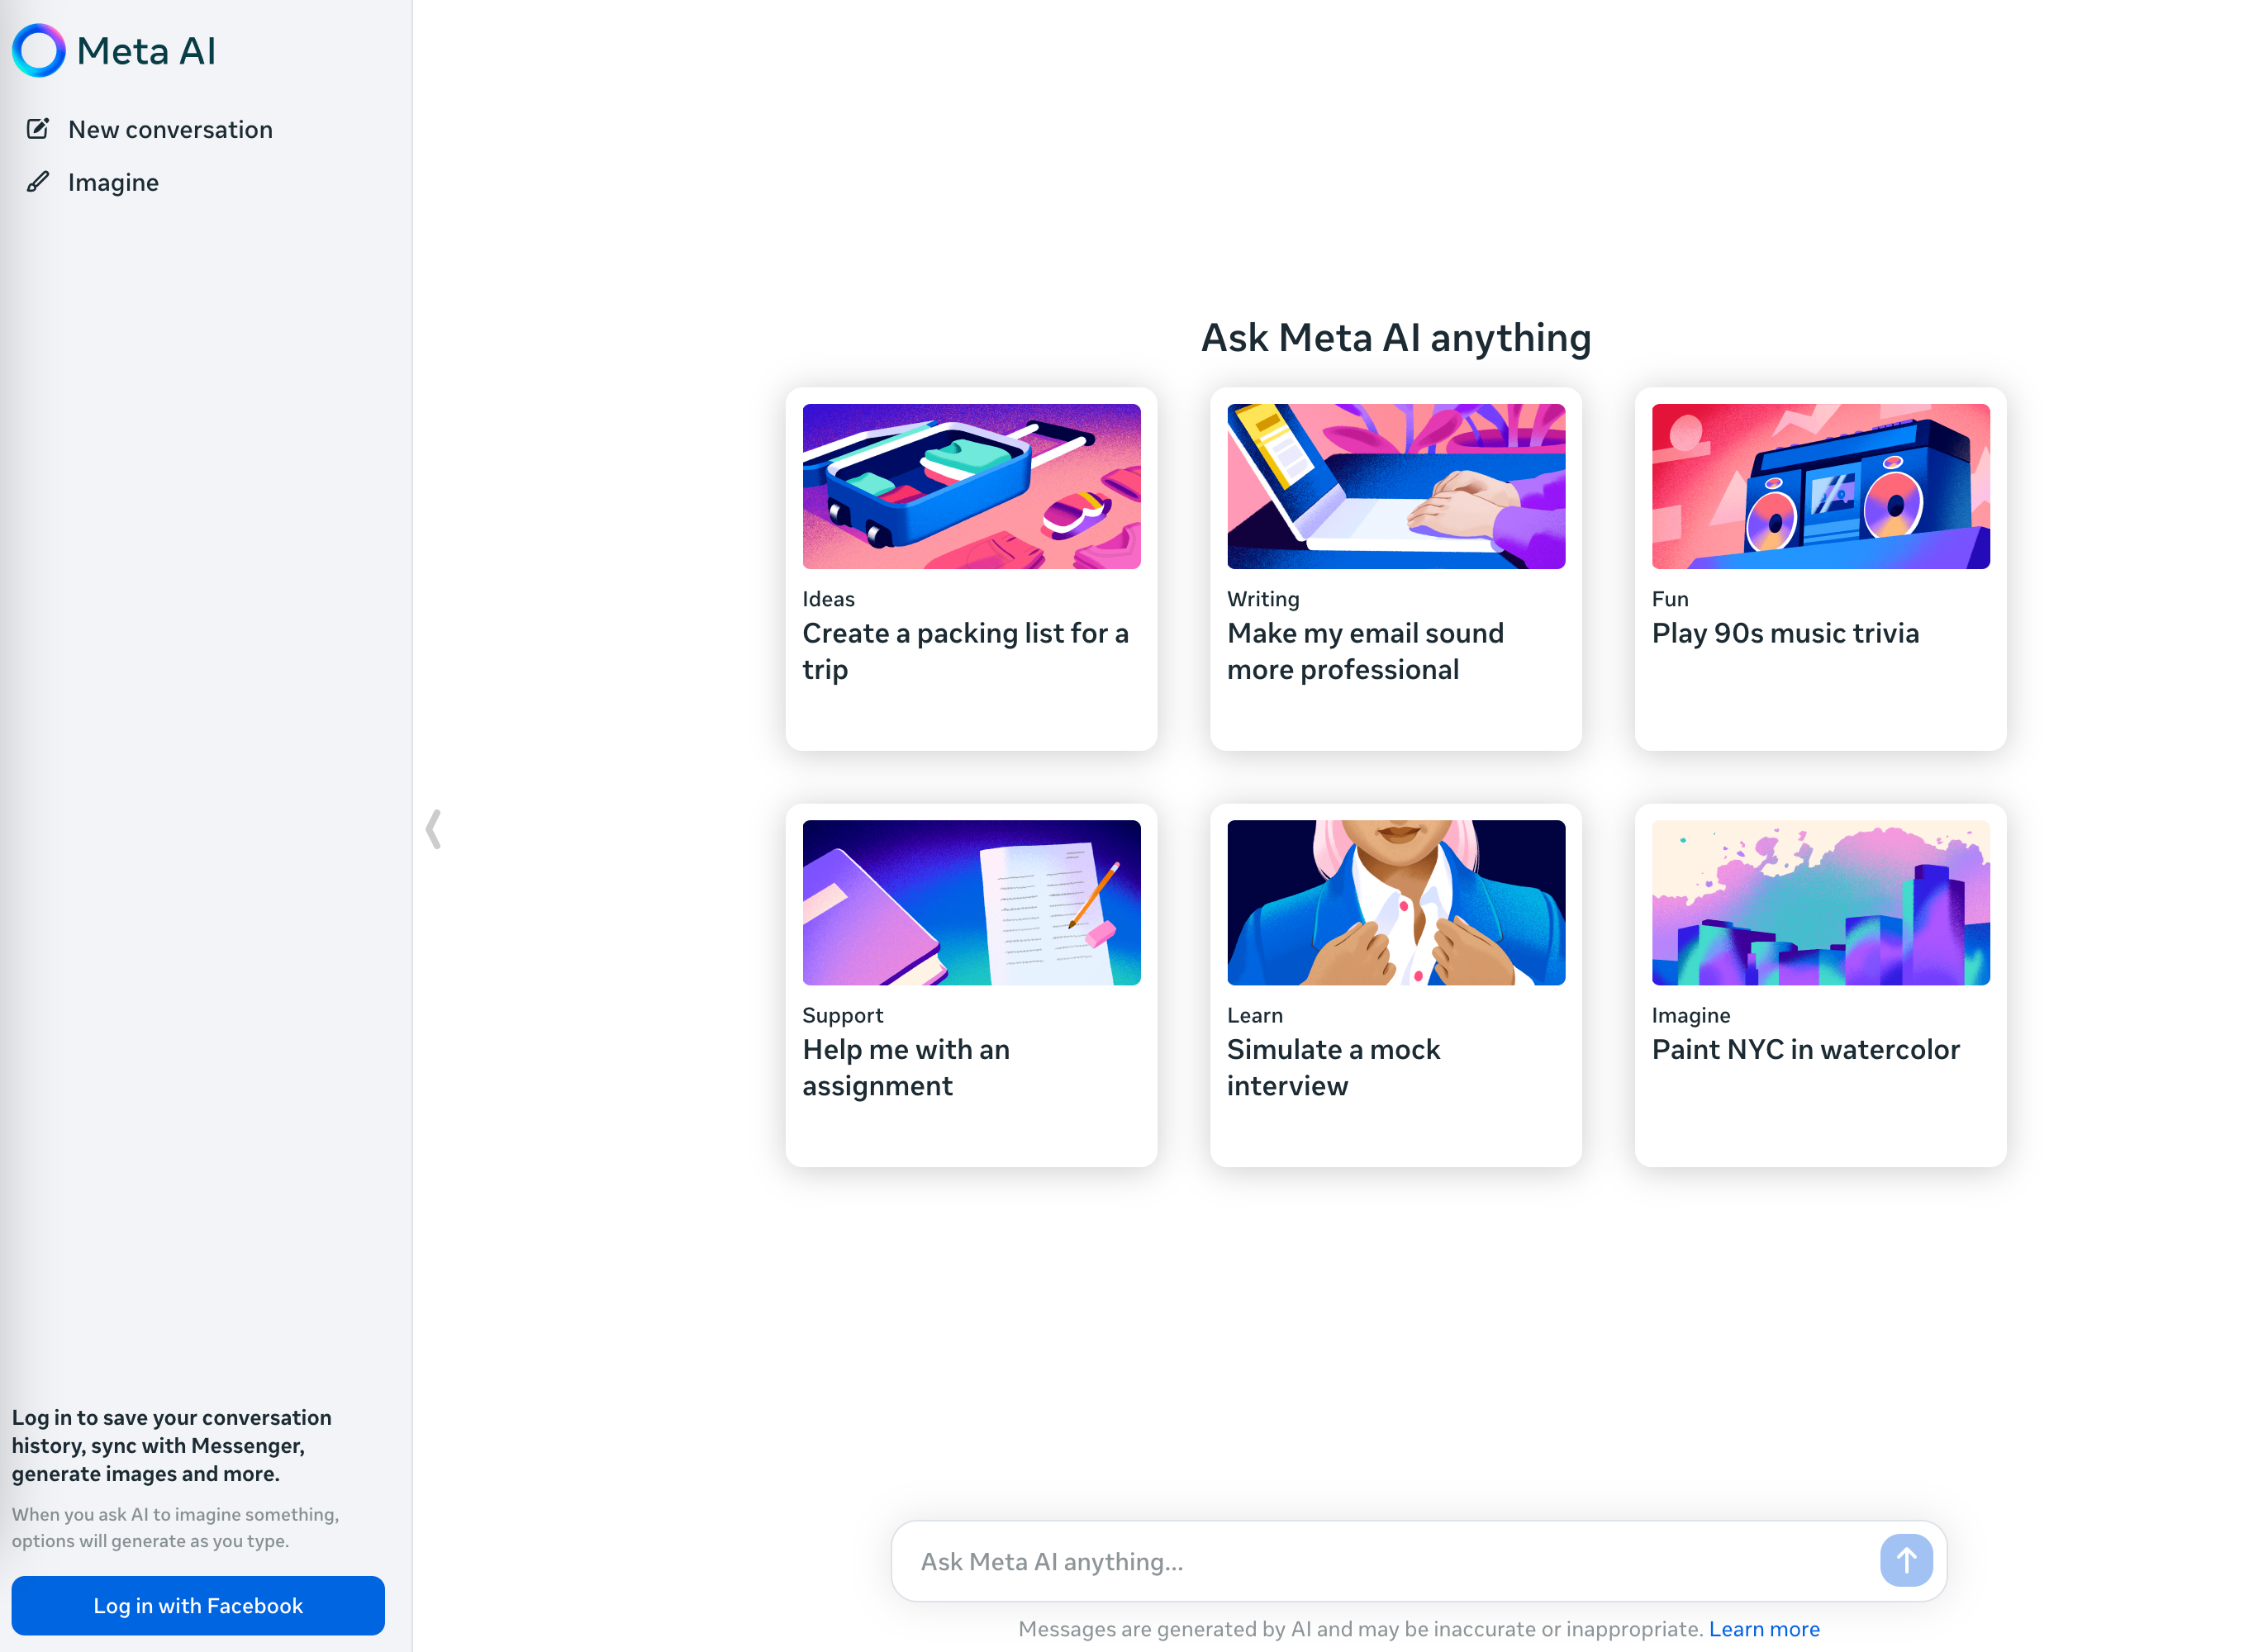The height and width of the screenshot is (1652, 2244).
Task: Select New conversation in the sidebar
Action: click(169, 129)
